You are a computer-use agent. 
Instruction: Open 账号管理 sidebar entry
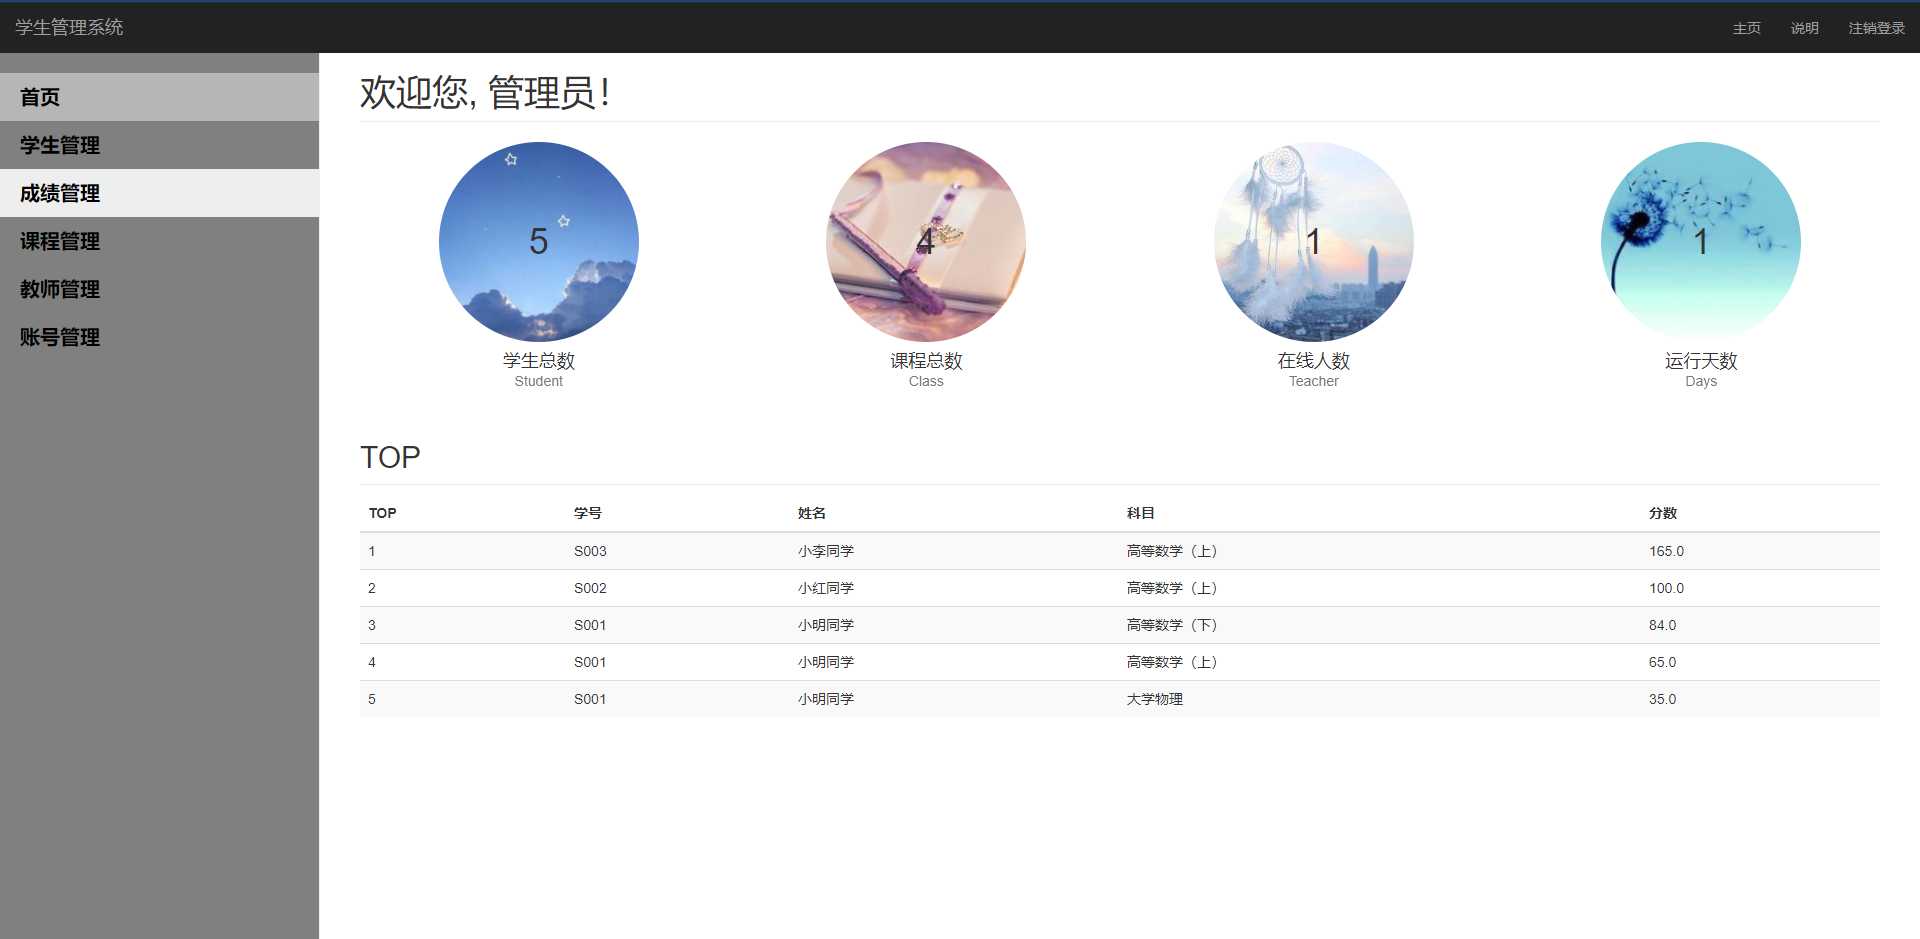tap(159, 337)
